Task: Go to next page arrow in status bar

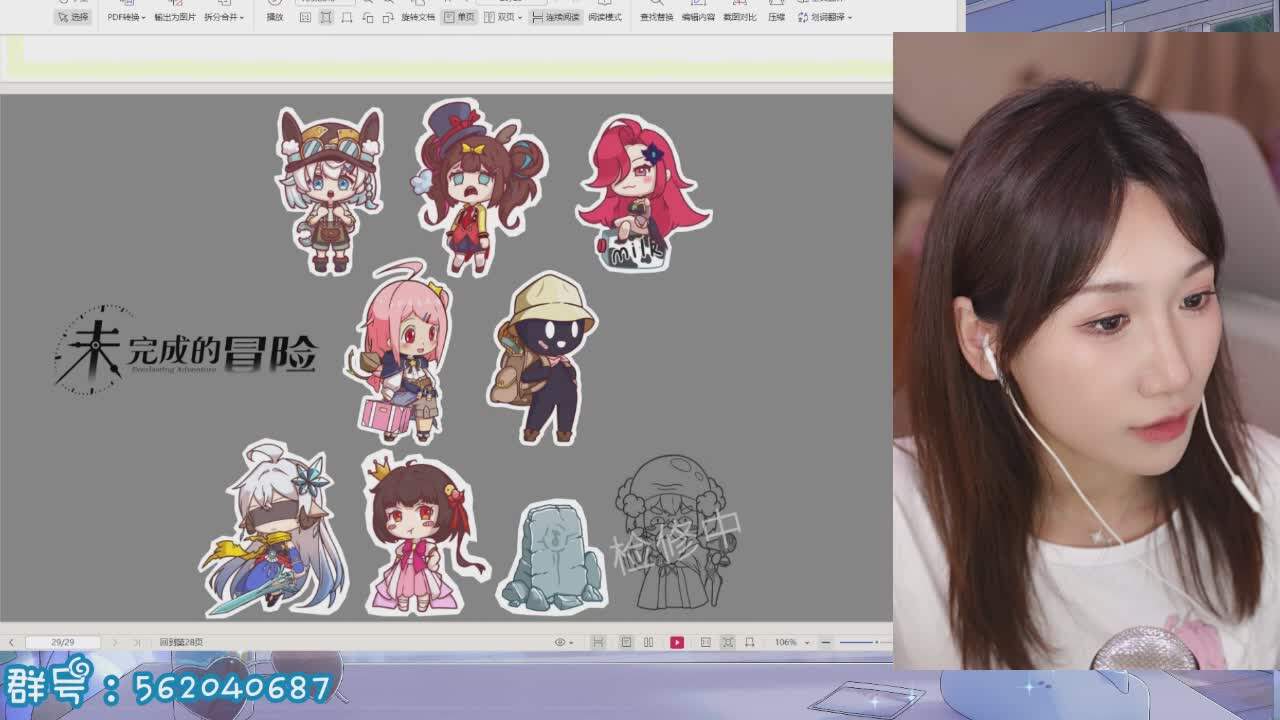Action: pyautogui.click(x=115, y=642)
